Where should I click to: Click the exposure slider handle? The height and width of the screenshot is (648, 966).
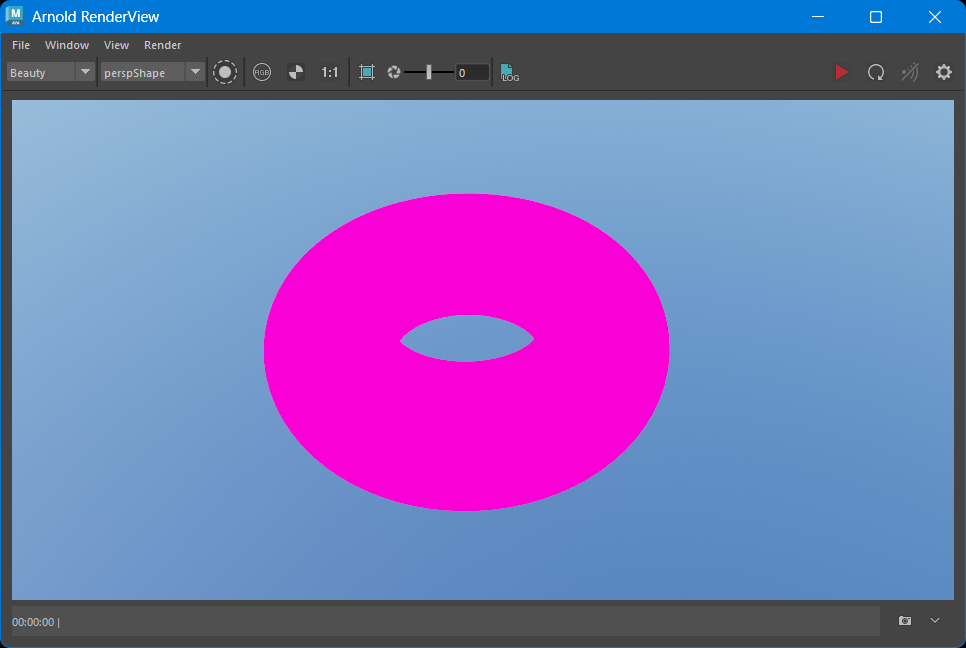429,72
